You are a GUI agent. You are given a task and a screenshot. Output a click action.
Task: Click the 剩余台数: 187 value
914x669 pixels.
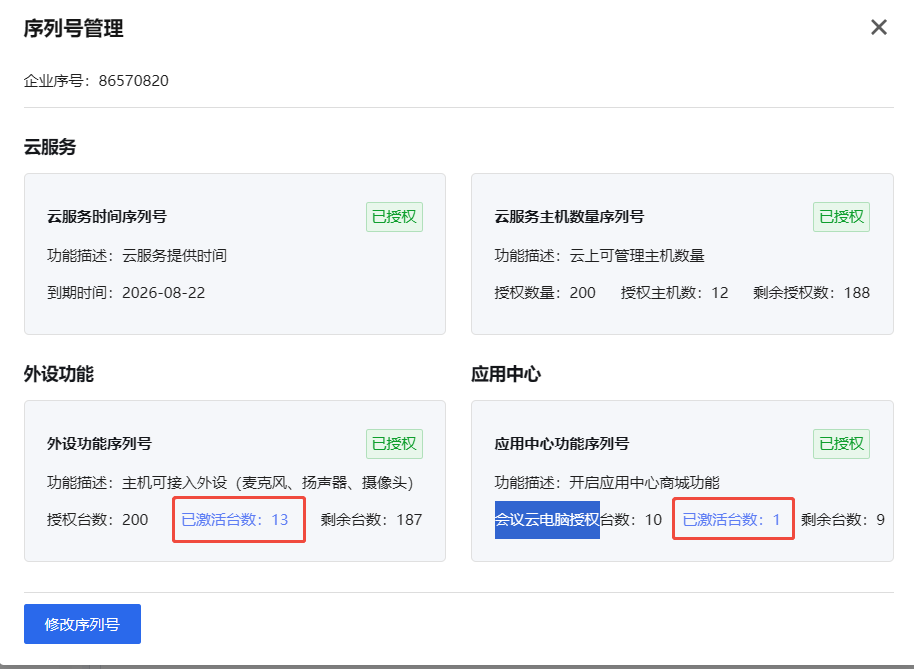point(371,519)
